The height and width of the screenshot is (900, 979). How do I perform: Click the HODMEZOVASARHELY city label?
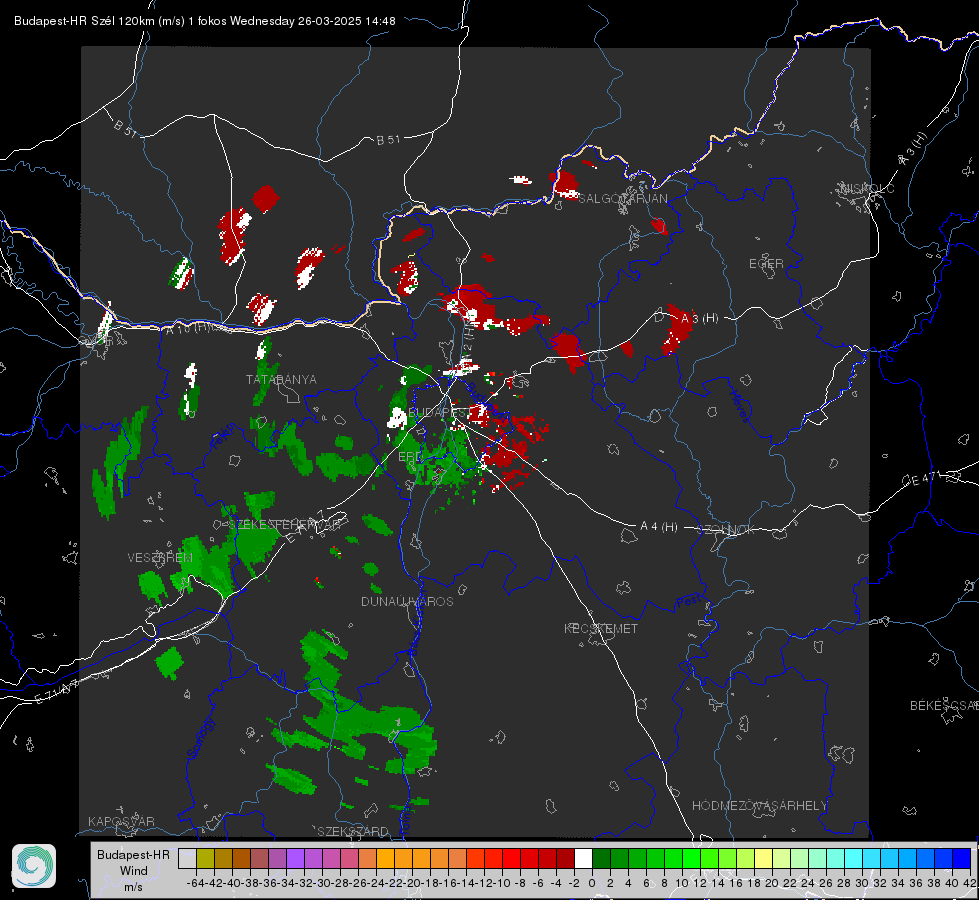759,806
